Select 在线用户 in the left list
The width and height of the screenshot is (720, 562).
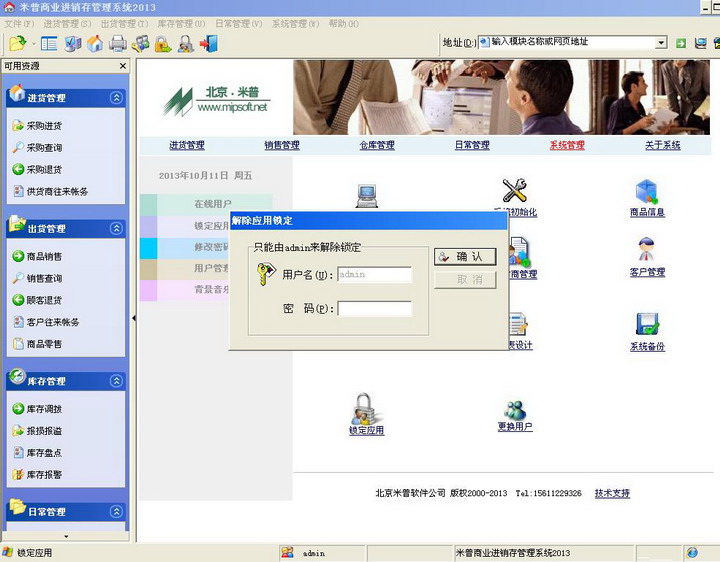click(206, 204)
